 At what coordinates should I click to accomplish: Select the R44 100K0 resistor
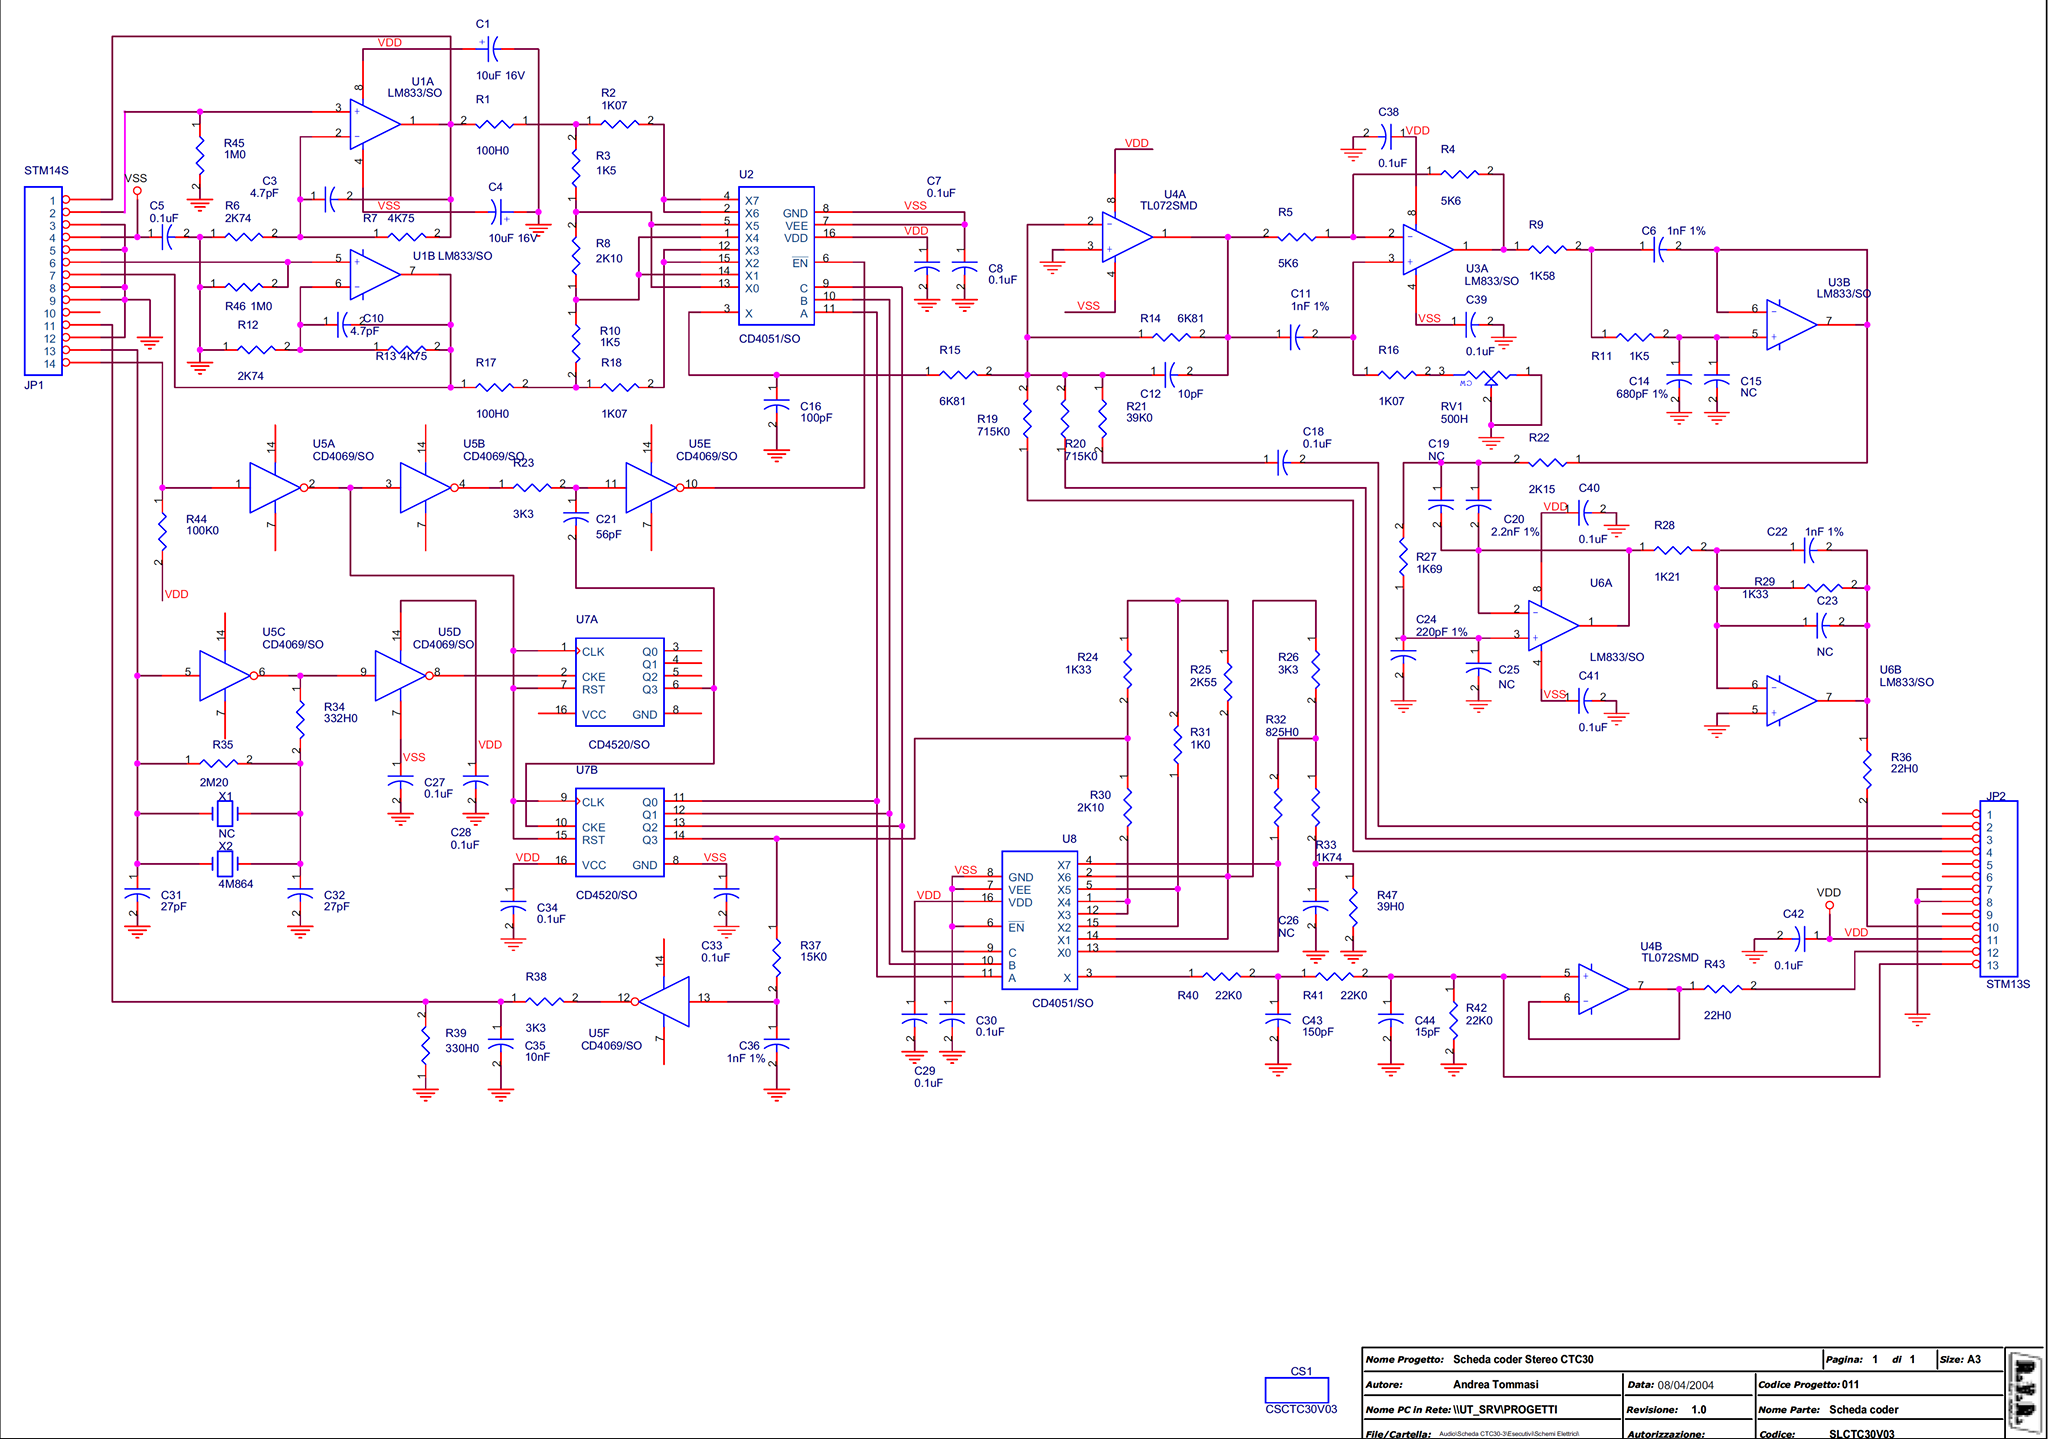162,532
